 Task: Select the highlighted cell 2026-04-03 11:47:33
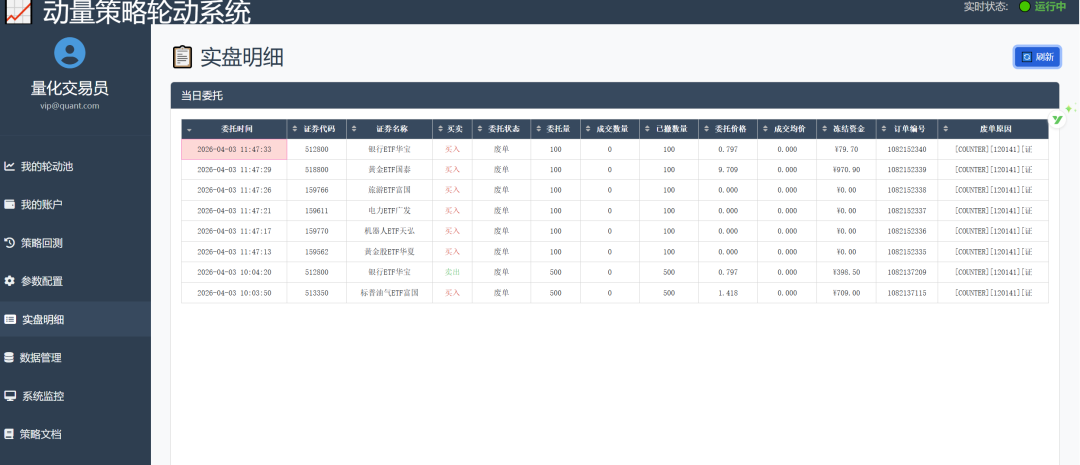coord(234,149)
